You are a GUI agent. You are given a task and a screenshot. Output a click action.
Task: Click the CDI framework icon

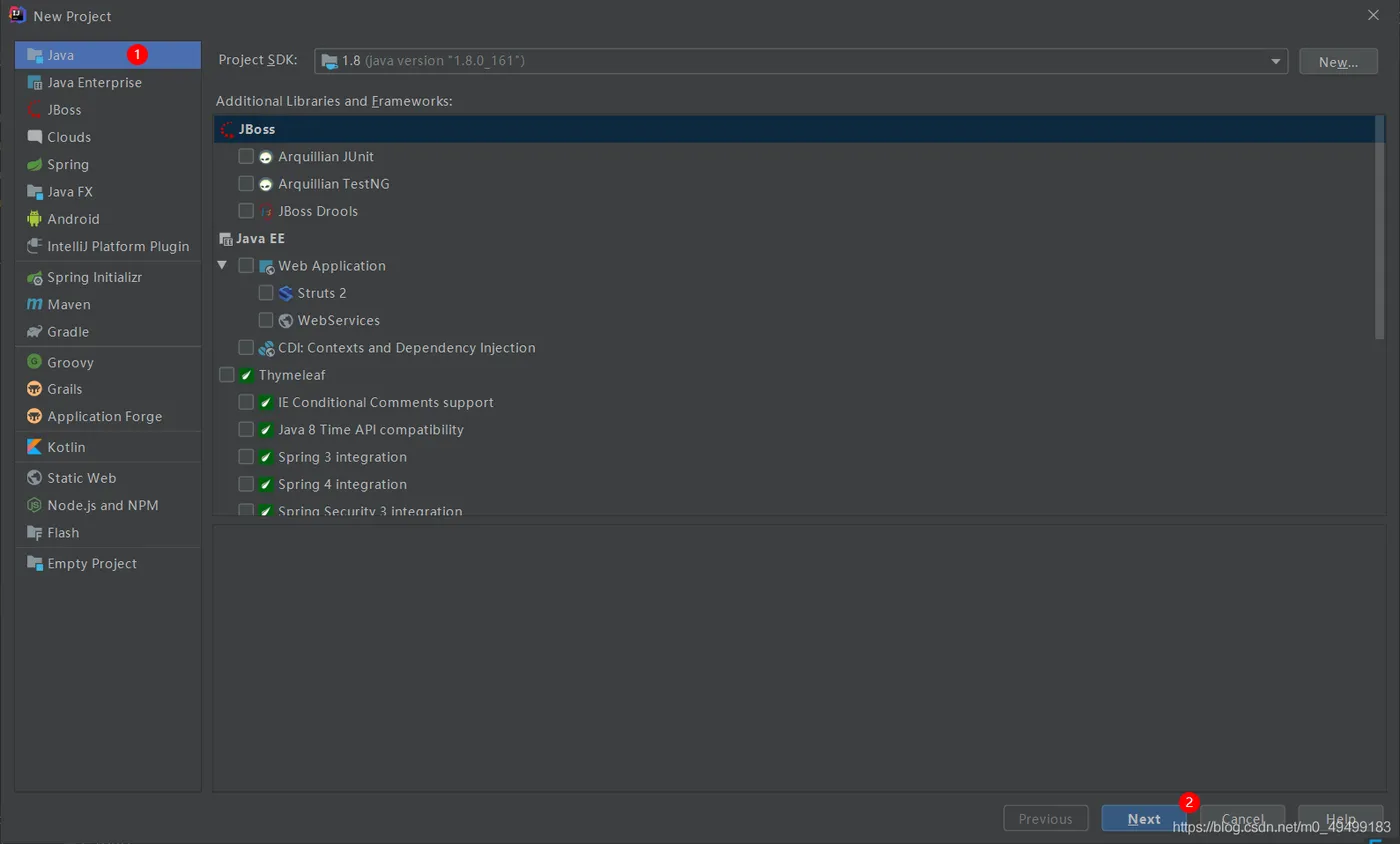pos(266,348)
